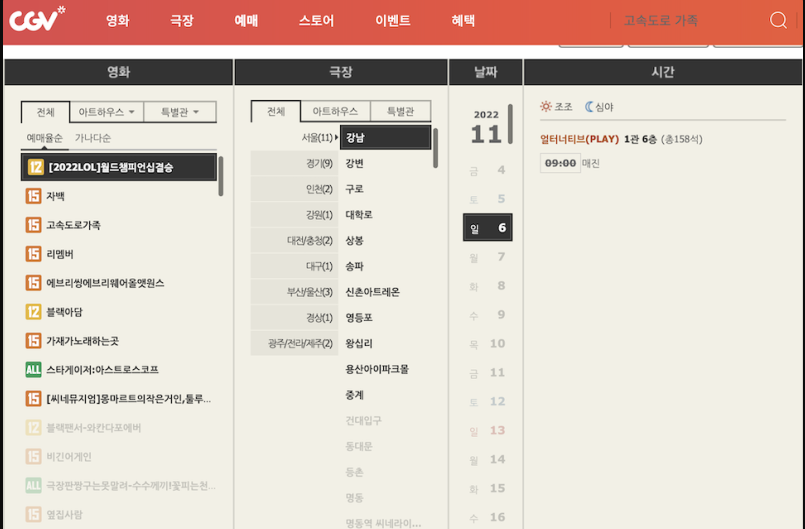Select the 강남 theater
Image resolution: width=805 pixels, height=529 pixels.
pyautogui.click(x=385, y=137)
